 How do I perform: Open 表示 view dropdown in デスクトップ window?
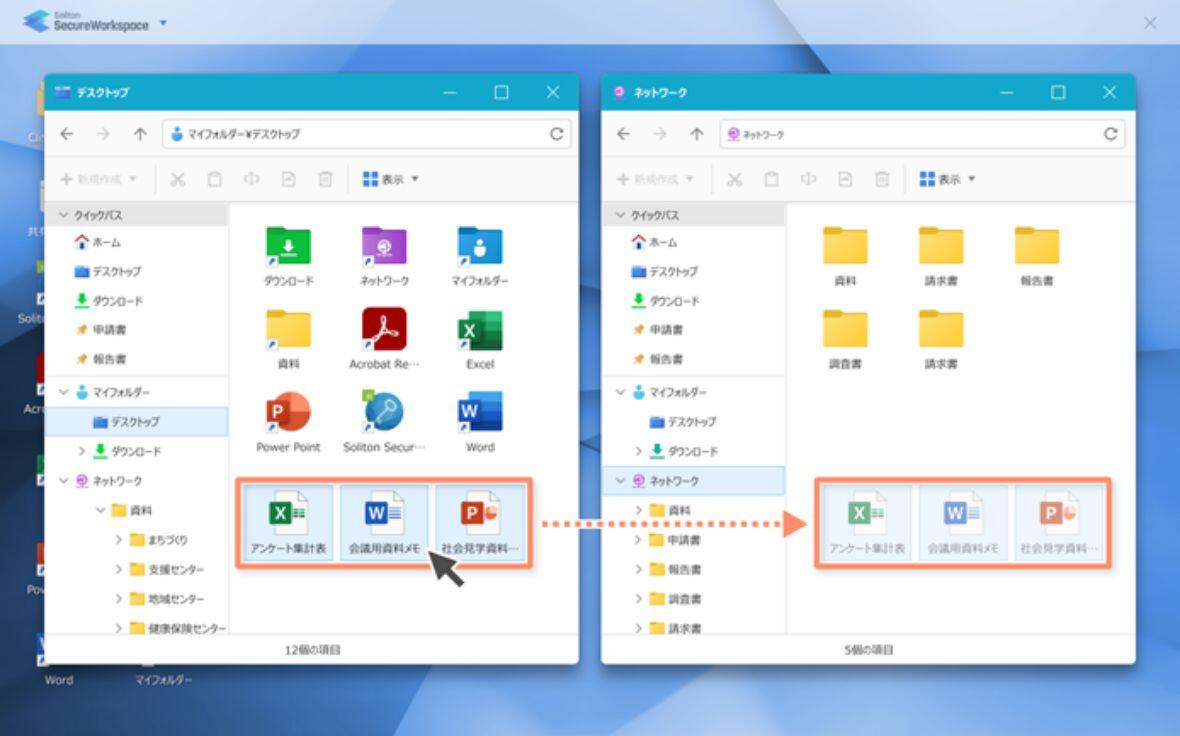391,179
